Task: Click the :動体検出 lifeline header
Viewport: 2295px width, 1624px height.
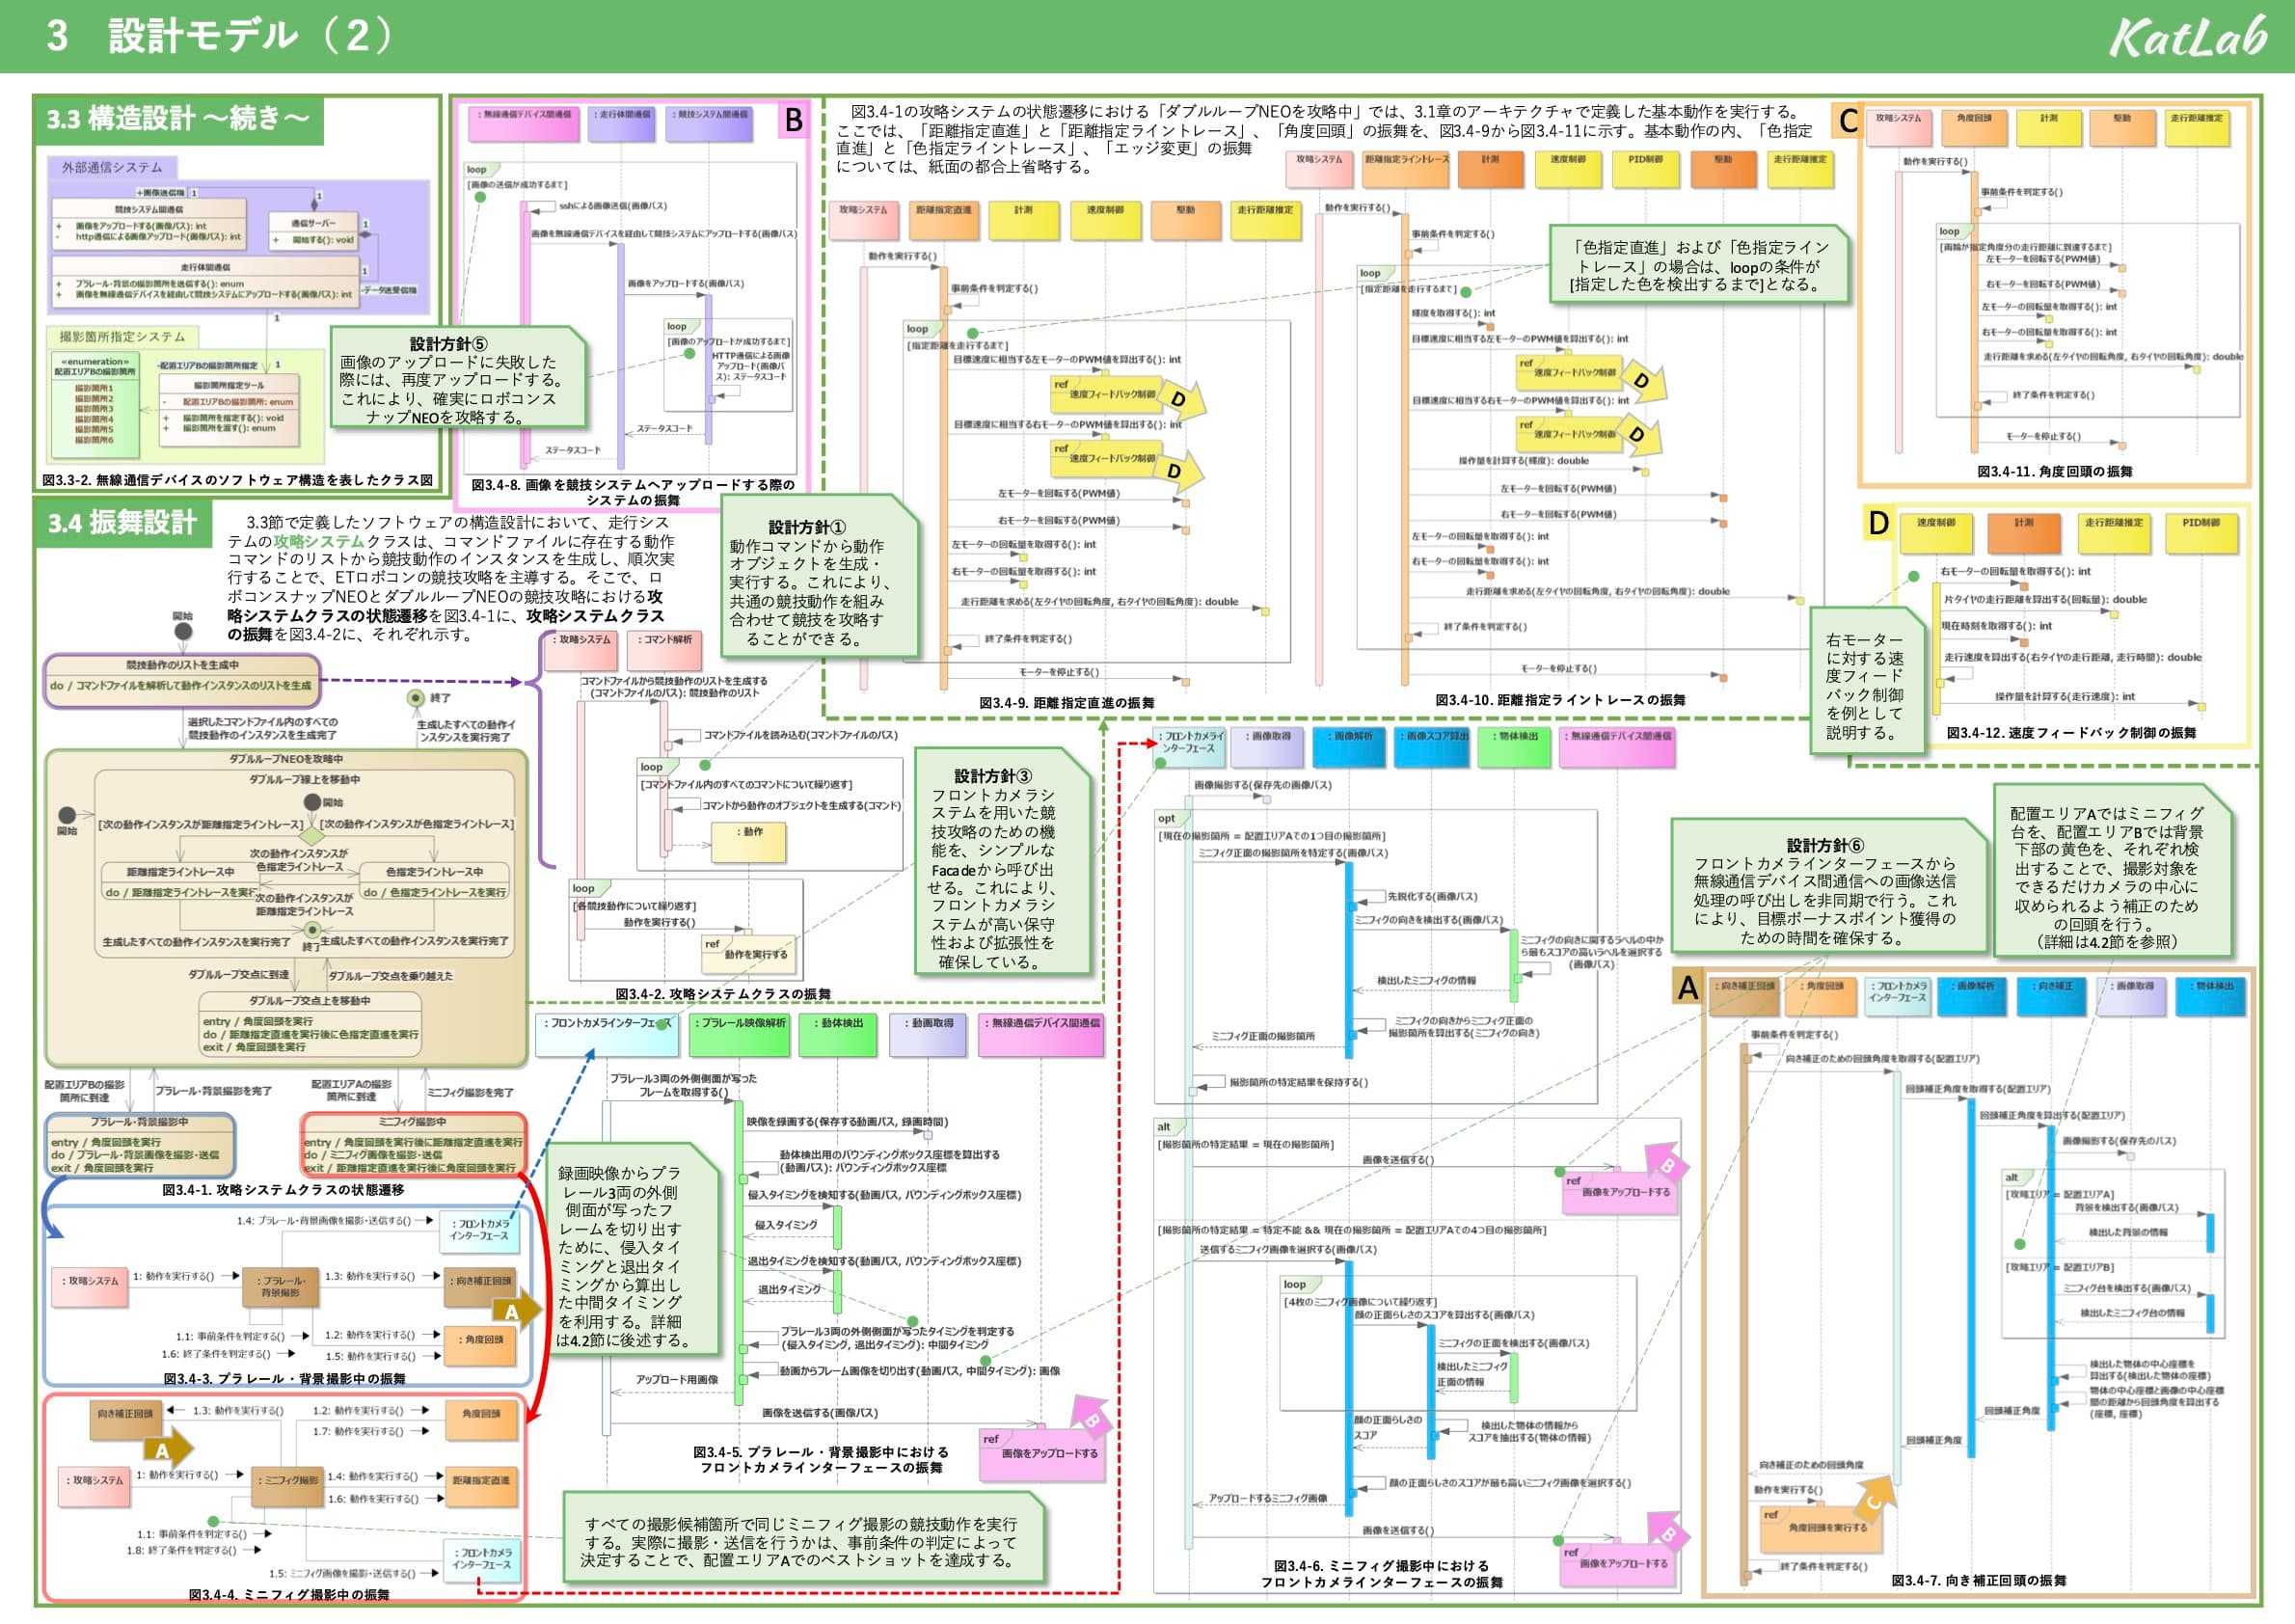Action: 838,1035
